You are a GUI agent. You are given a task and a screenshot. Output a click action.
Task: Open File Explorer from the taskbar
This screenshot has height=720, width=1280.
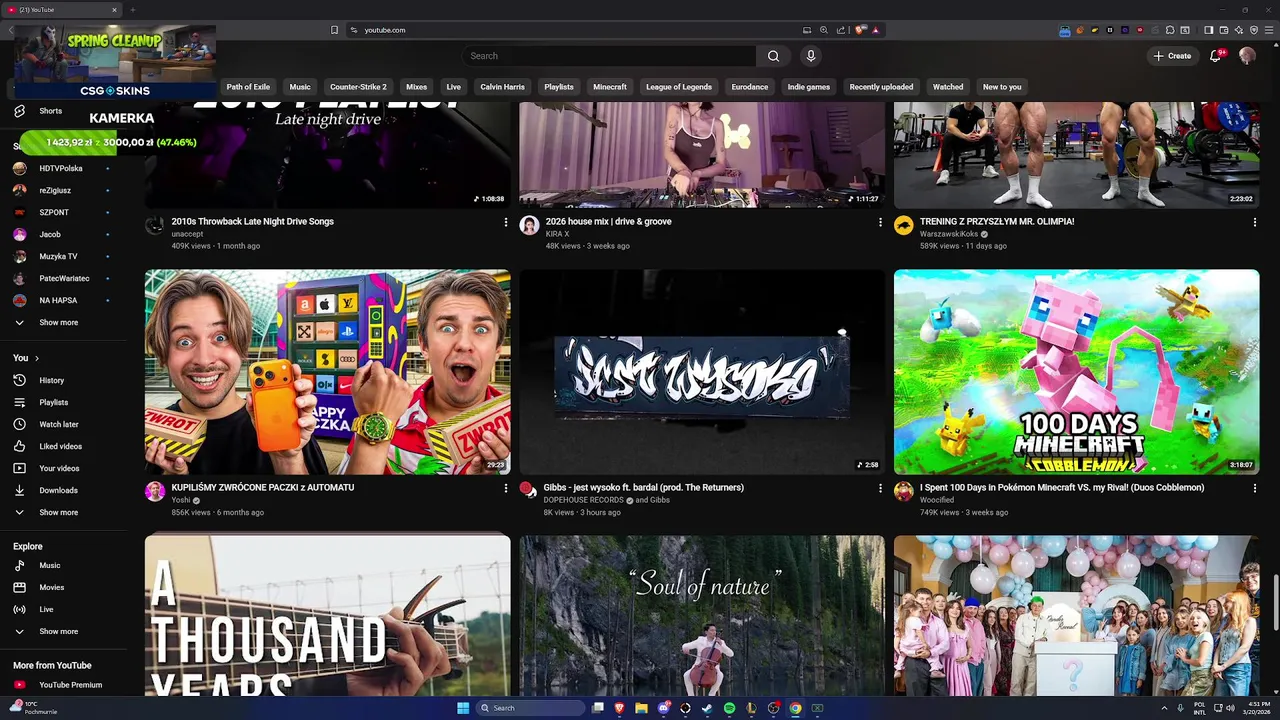coord(641,708)
